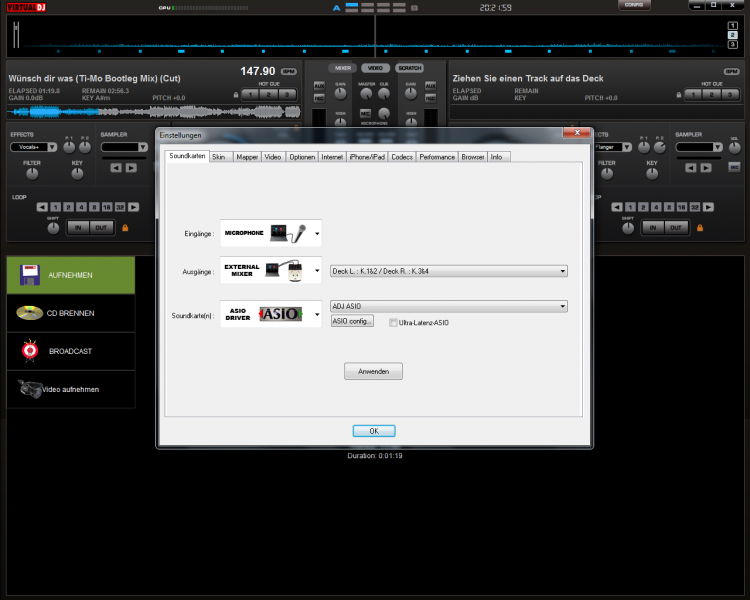Toggle the left REC mixer button
This screenshot has width=750, height=600.
319,98
